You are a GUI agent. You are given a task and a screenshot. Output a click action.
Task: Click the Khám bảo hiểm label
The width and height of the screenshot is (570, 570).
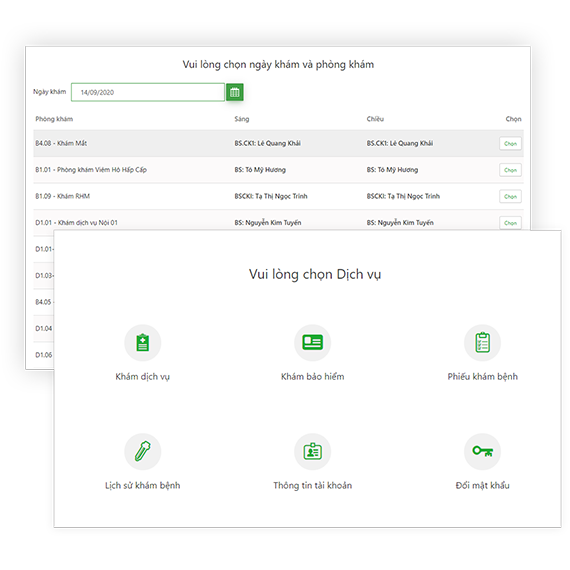[312, 377]
